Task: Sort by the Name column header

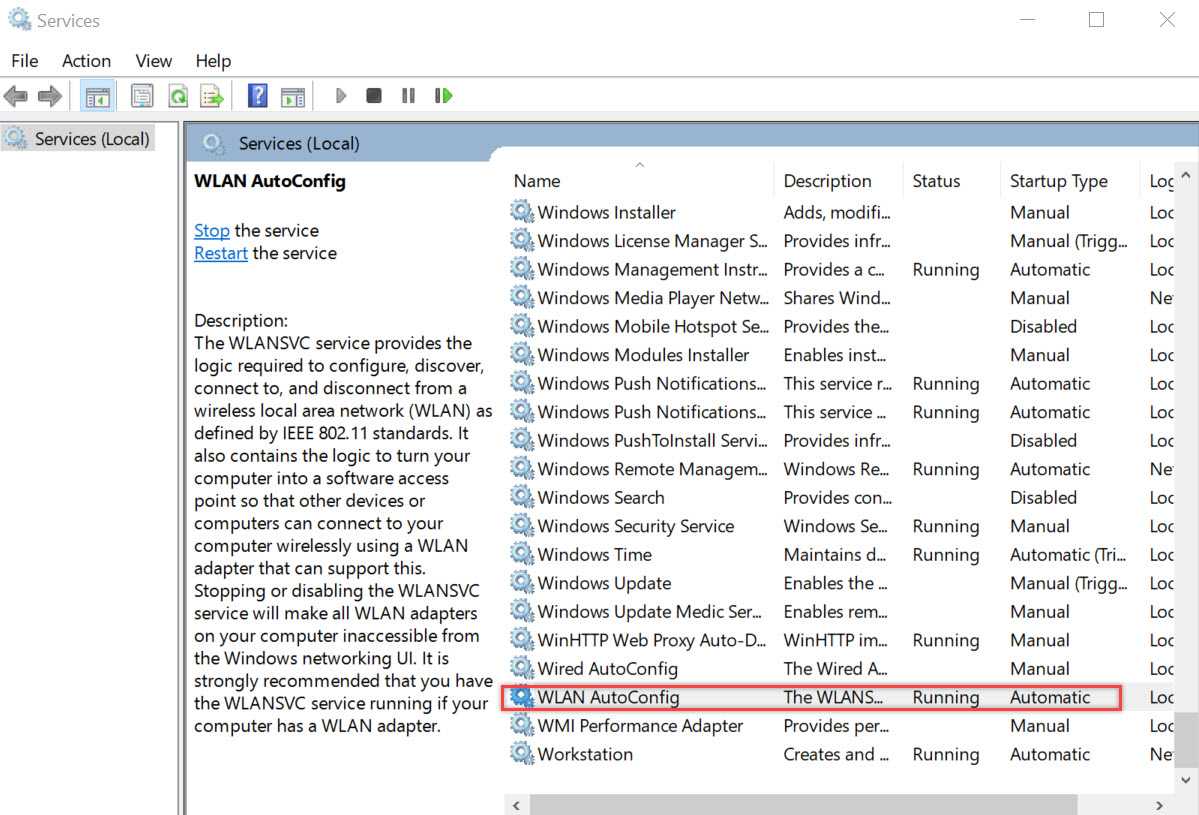Action: 639,181
